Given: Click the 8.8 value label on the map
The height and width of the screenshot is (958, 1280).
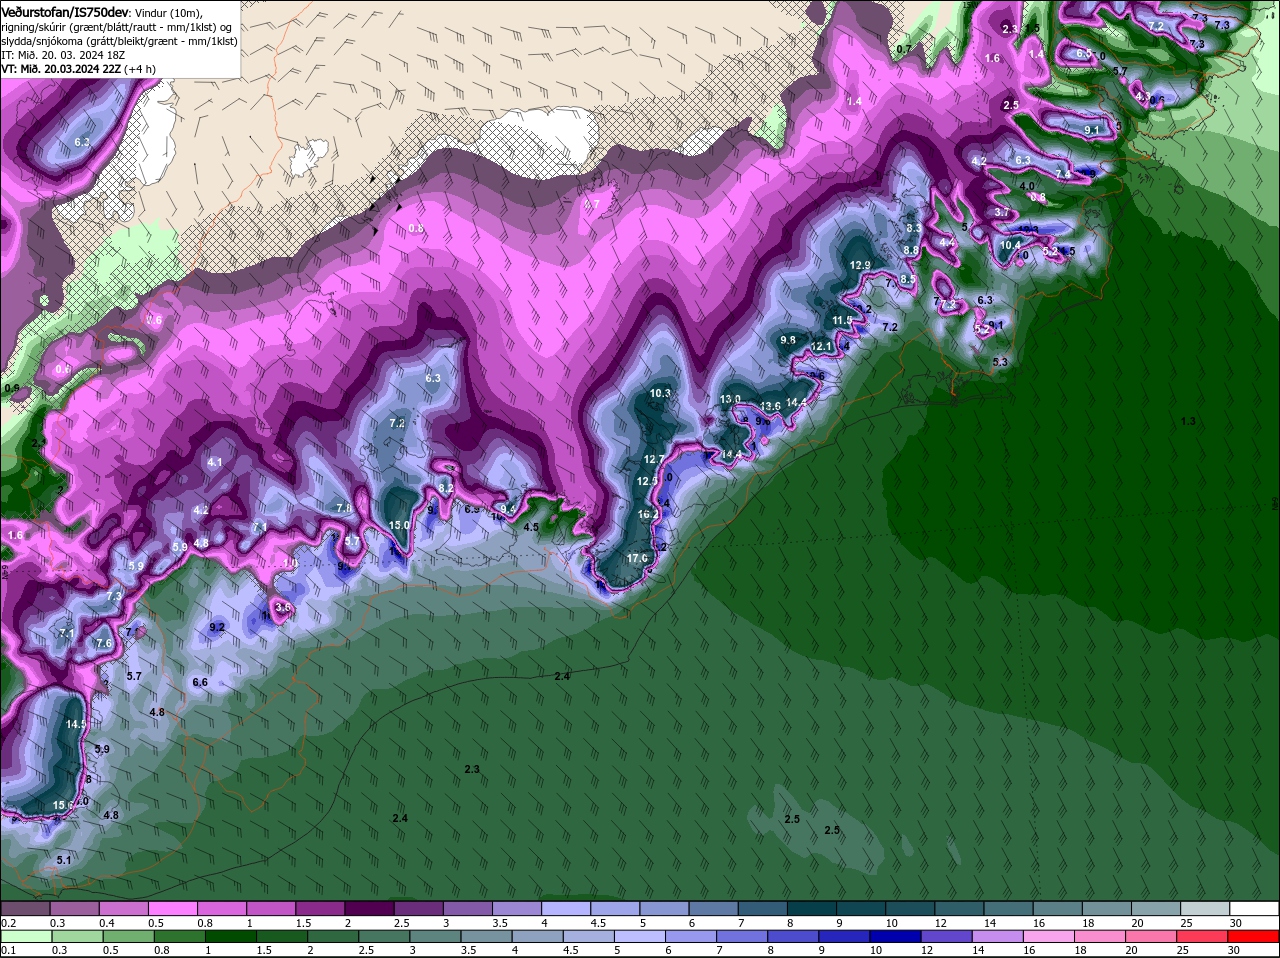Looking at the screenshot, I should pyautogui.click(x=911, y=250).
